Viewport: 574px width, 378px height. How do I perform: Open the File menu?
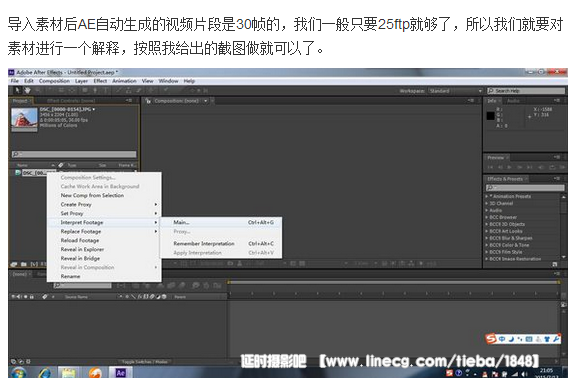15,81
